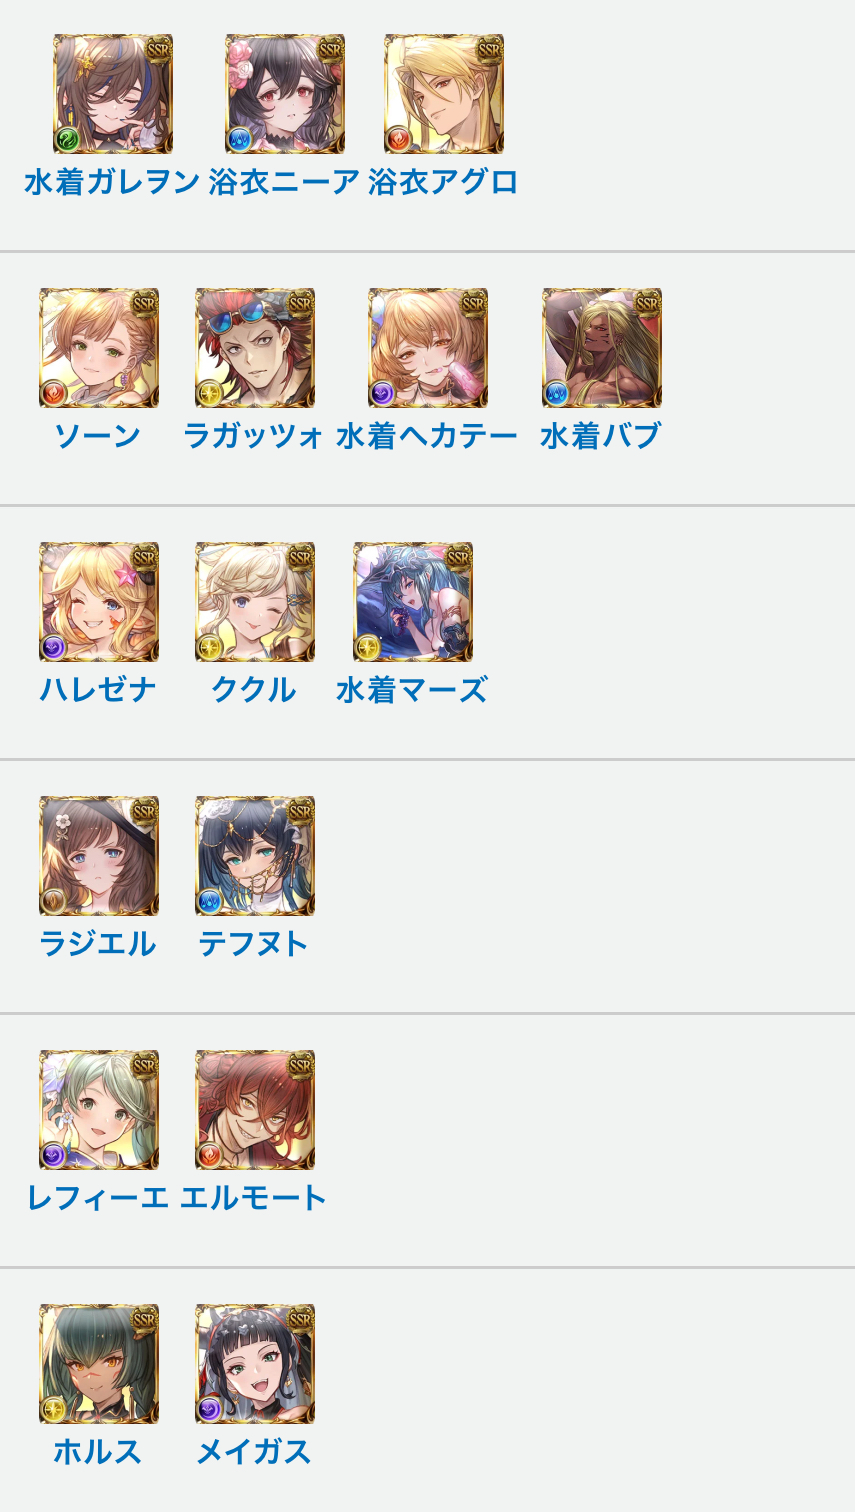
Task: Open the 水着ガレヲン character portrait
Action: [x=113, y=94]
